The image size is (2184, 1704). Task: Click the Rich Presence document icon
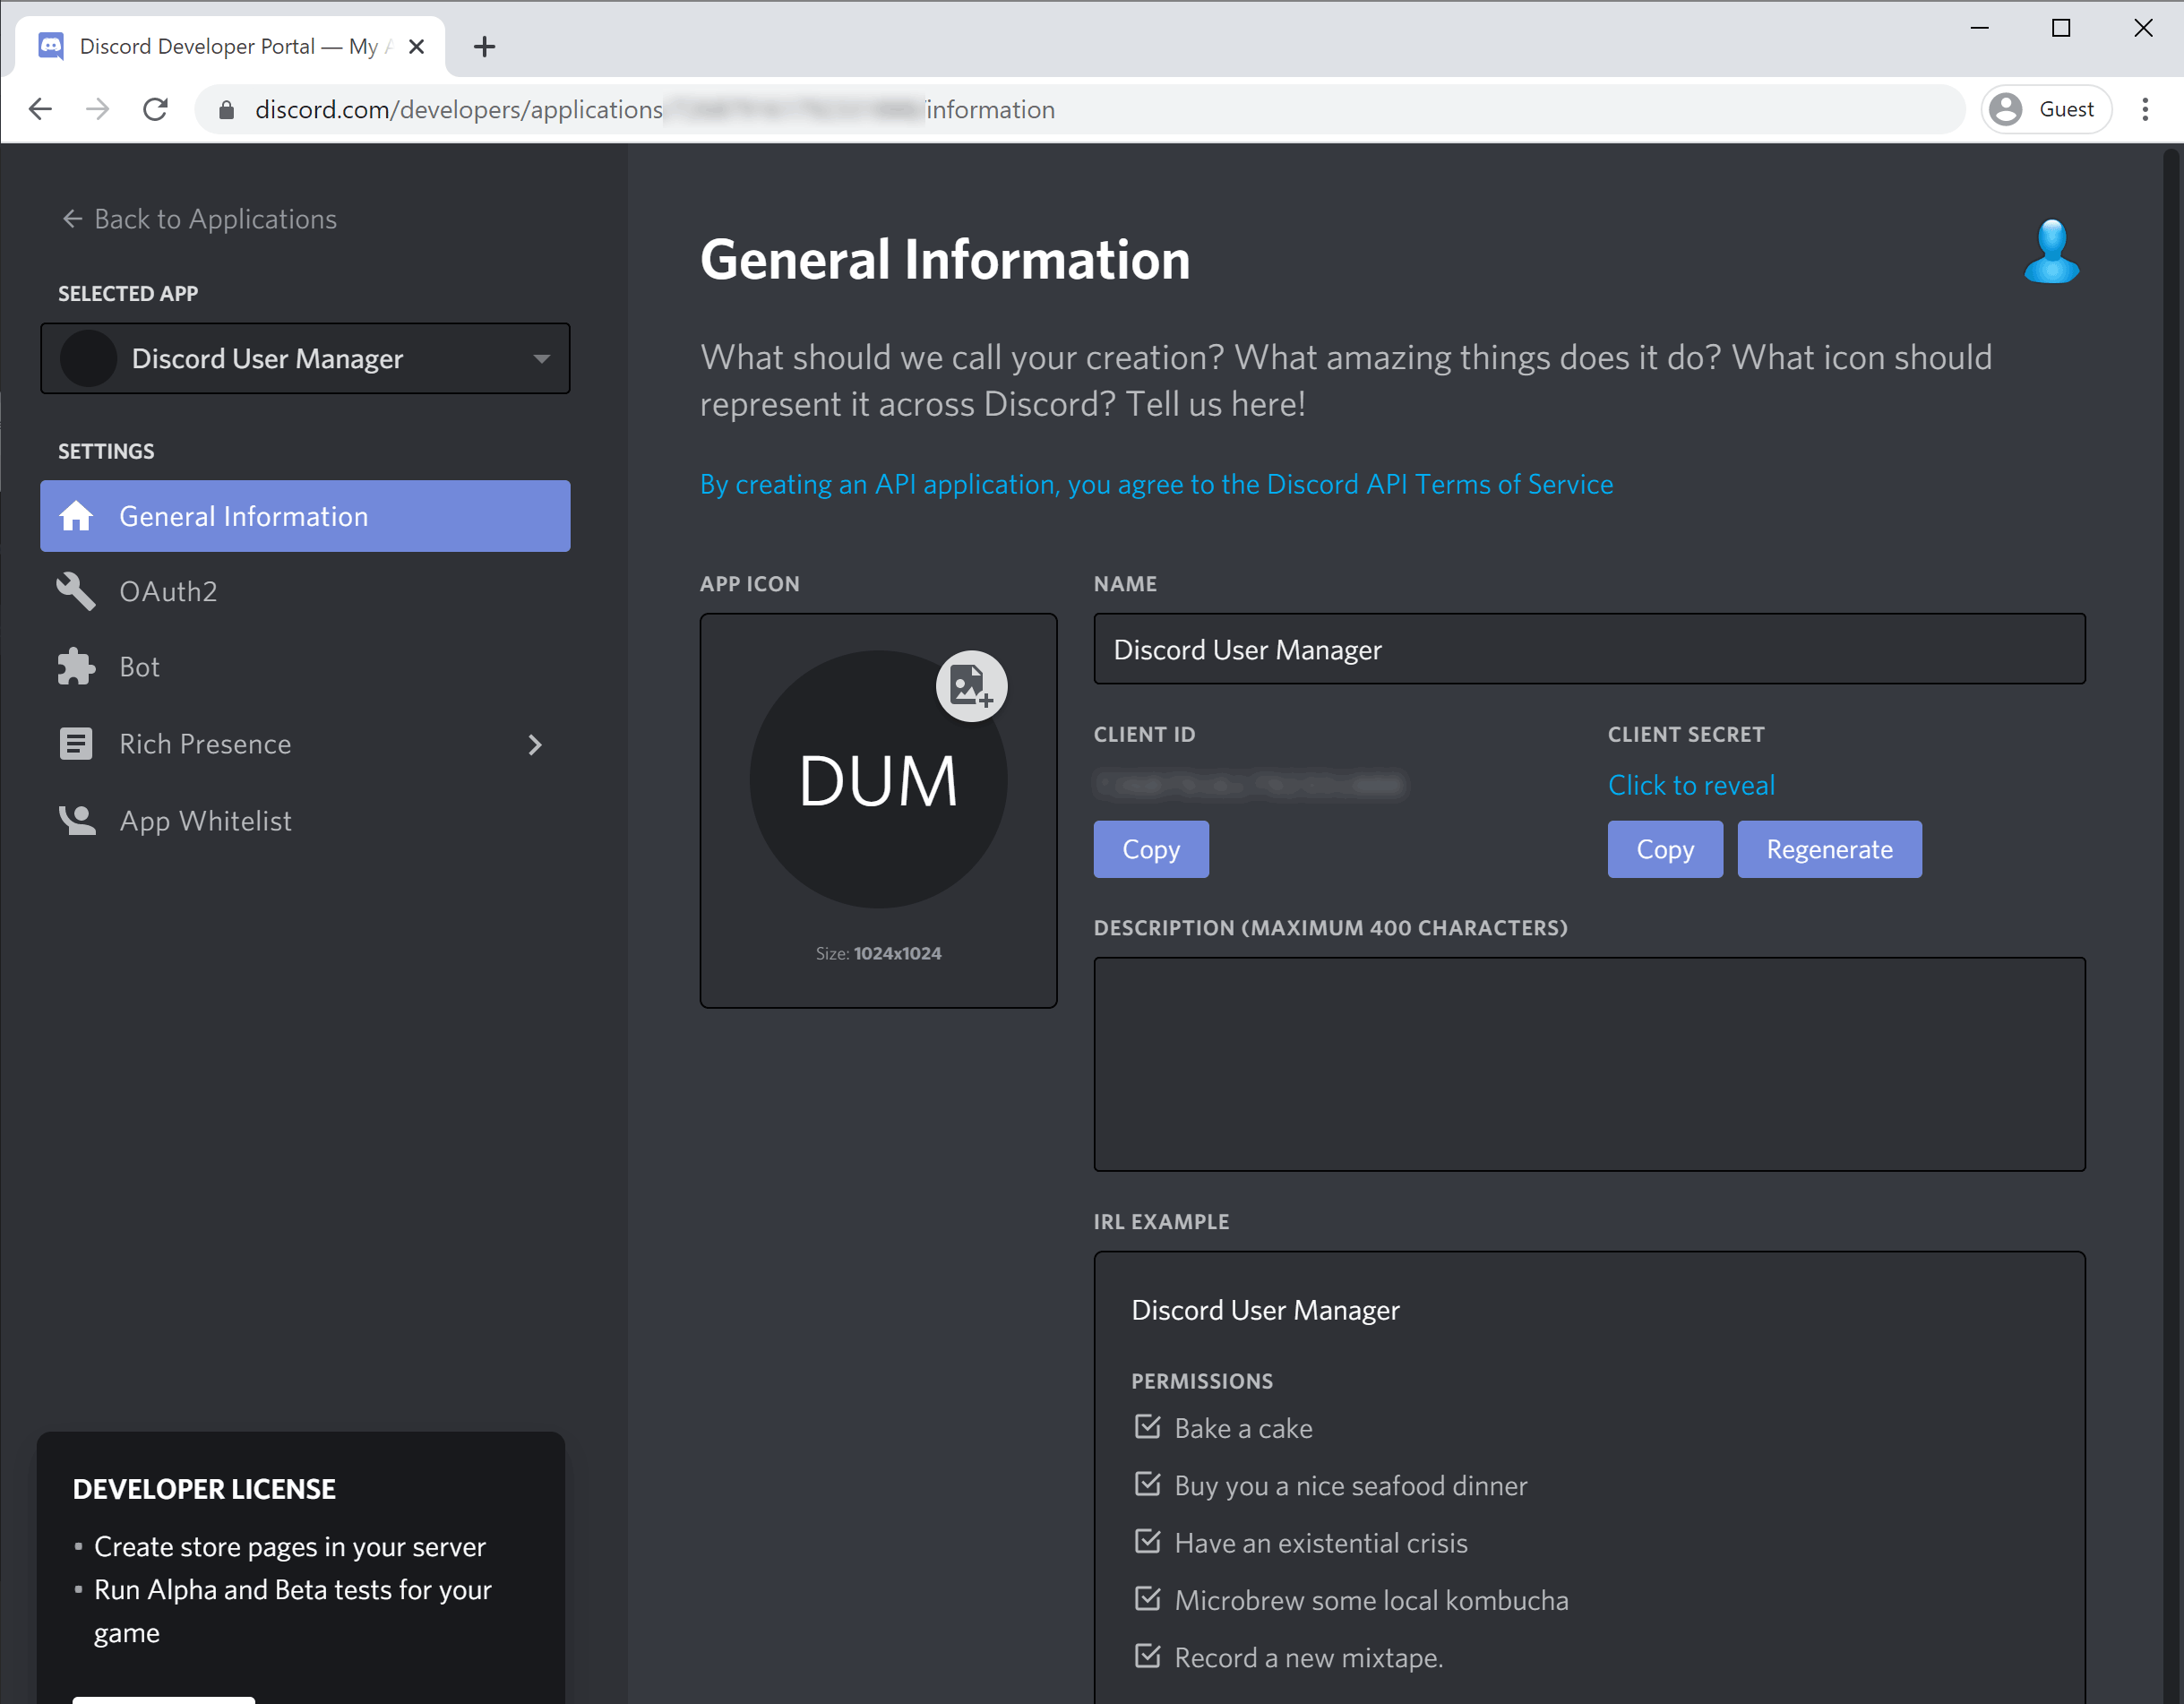[76, 744]
